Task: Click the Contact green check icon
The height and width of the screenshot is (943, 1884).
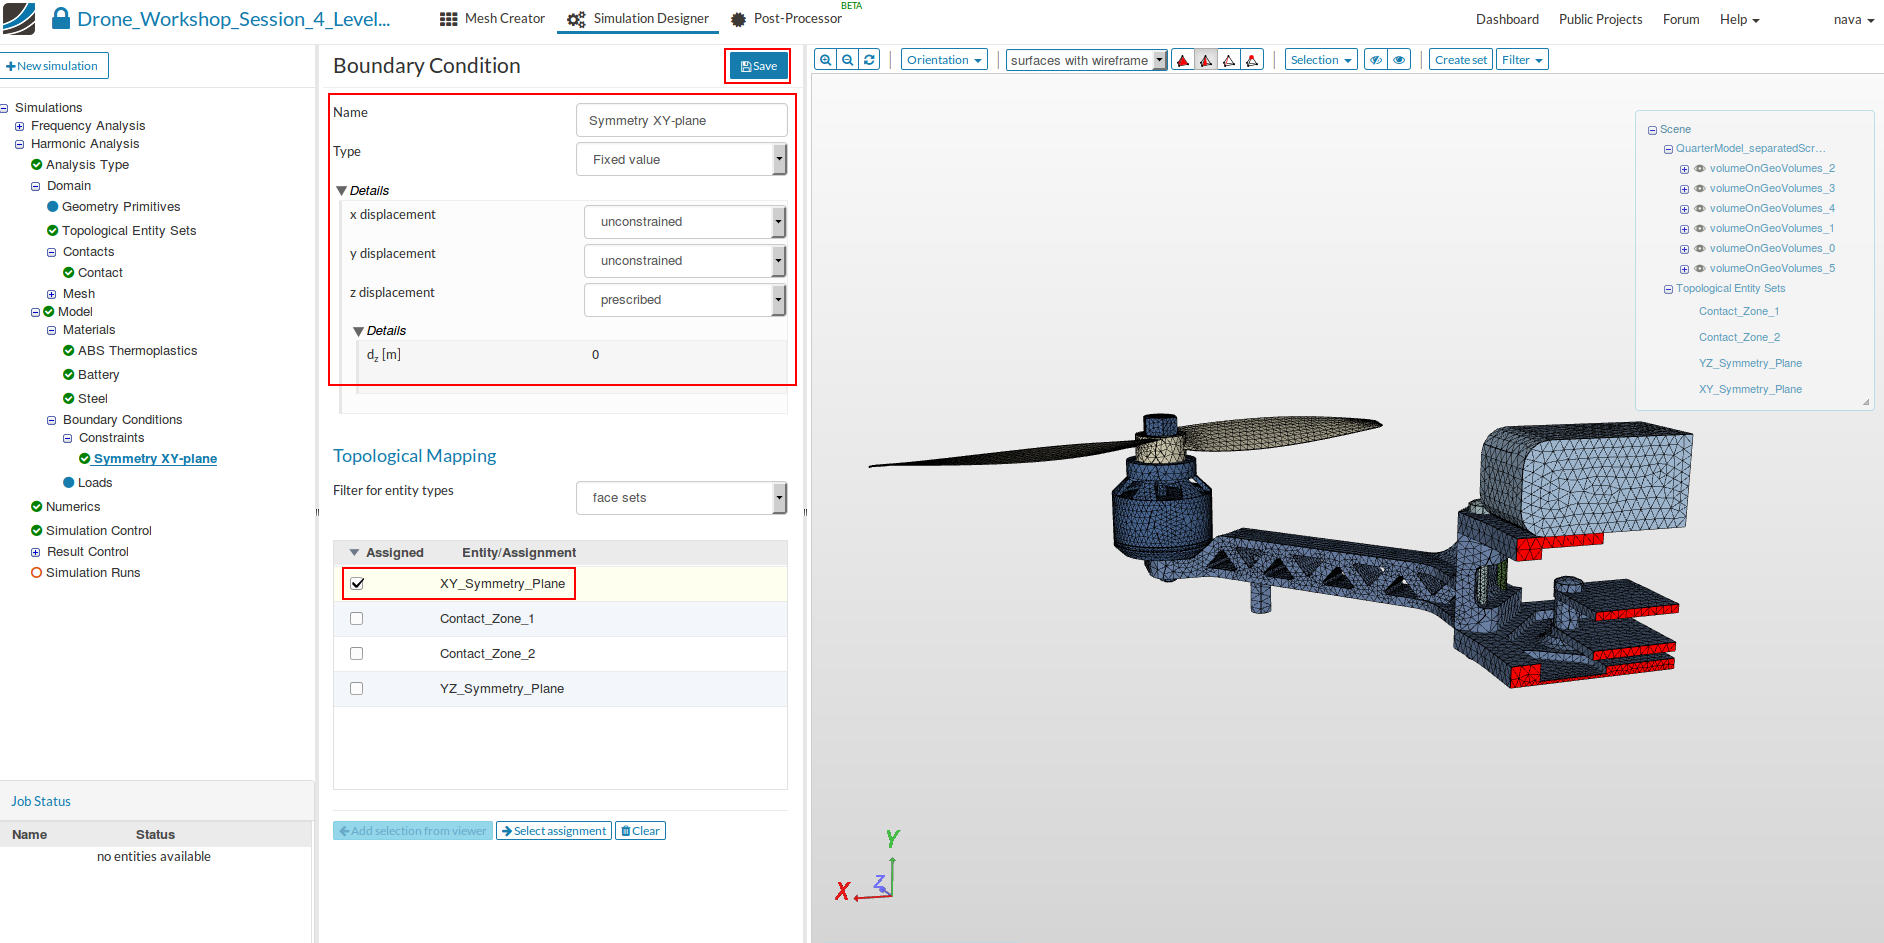Action: point(69,273)
